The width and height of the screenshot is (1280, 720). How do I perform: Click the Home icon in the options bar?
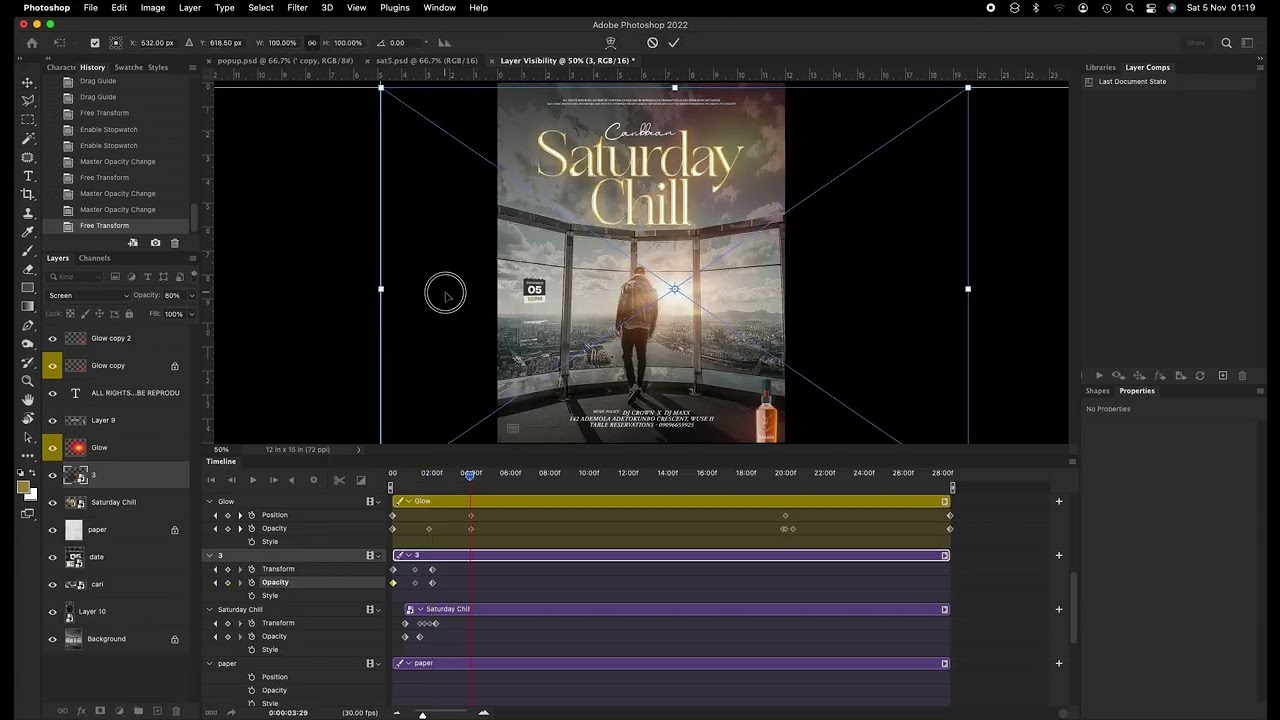pyautogui.click(x=31, y=43)
